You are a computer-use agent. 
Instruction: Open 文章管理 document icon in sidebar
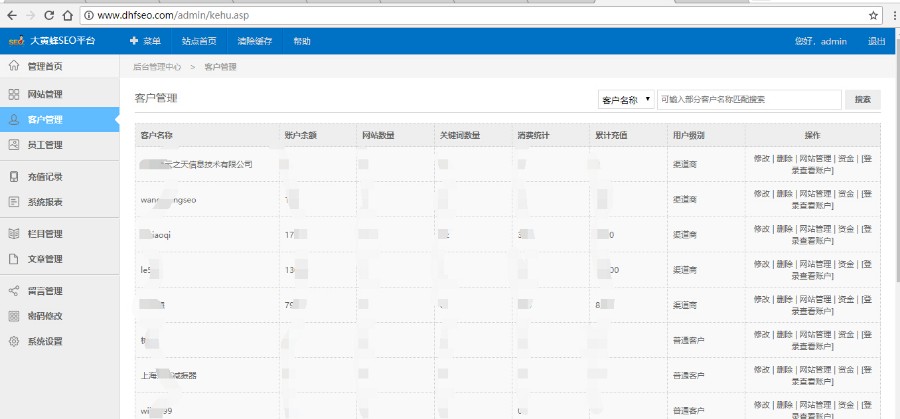pyautogui.click(x=14, y=259)
